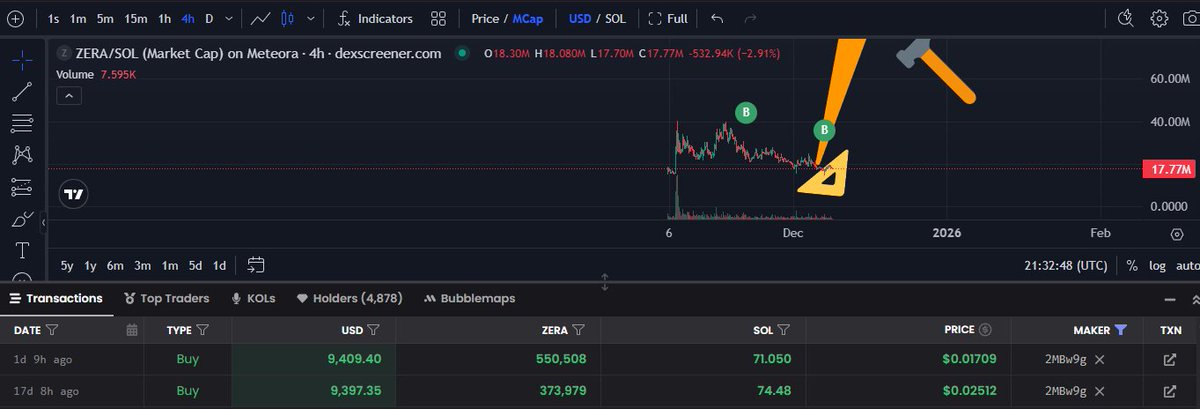Switch to Top Traders tab
The image size is (1200, 409).
(166, 298)
